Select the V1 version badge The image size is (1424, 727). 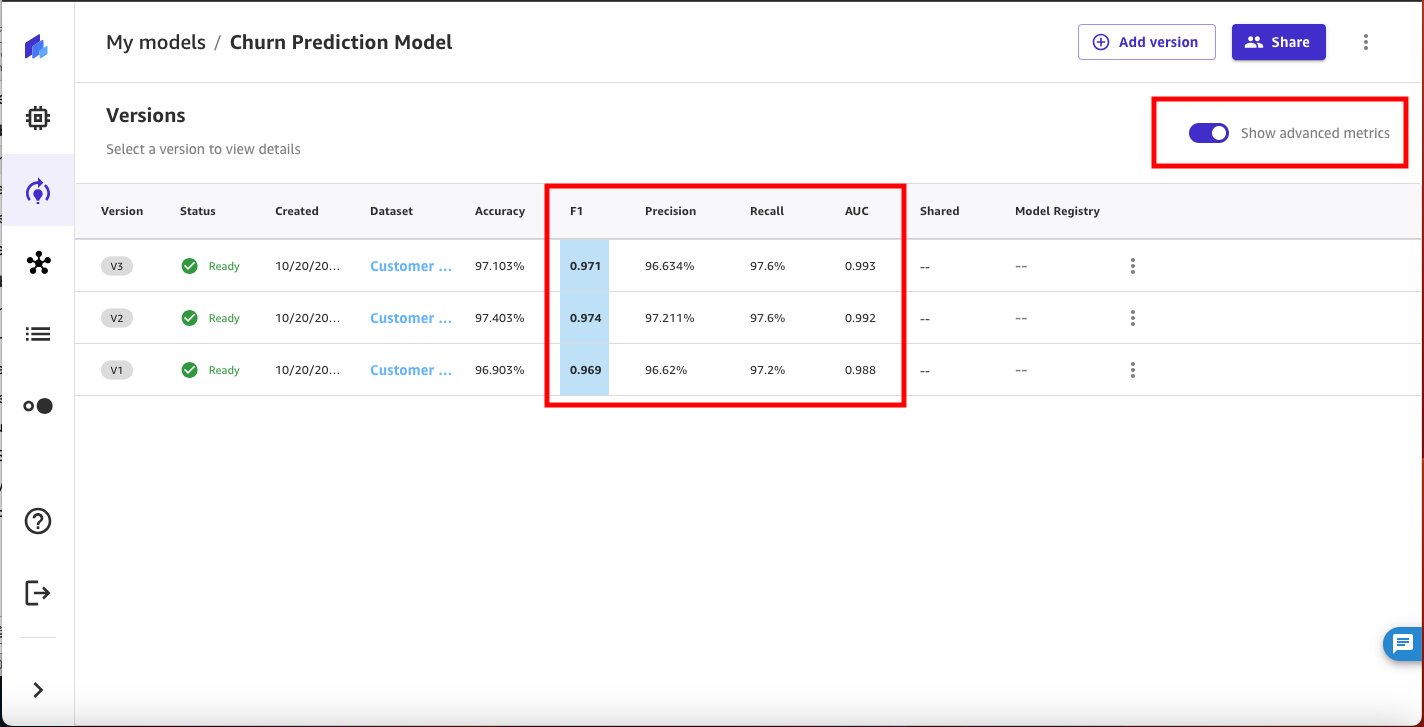pos(117,370)
